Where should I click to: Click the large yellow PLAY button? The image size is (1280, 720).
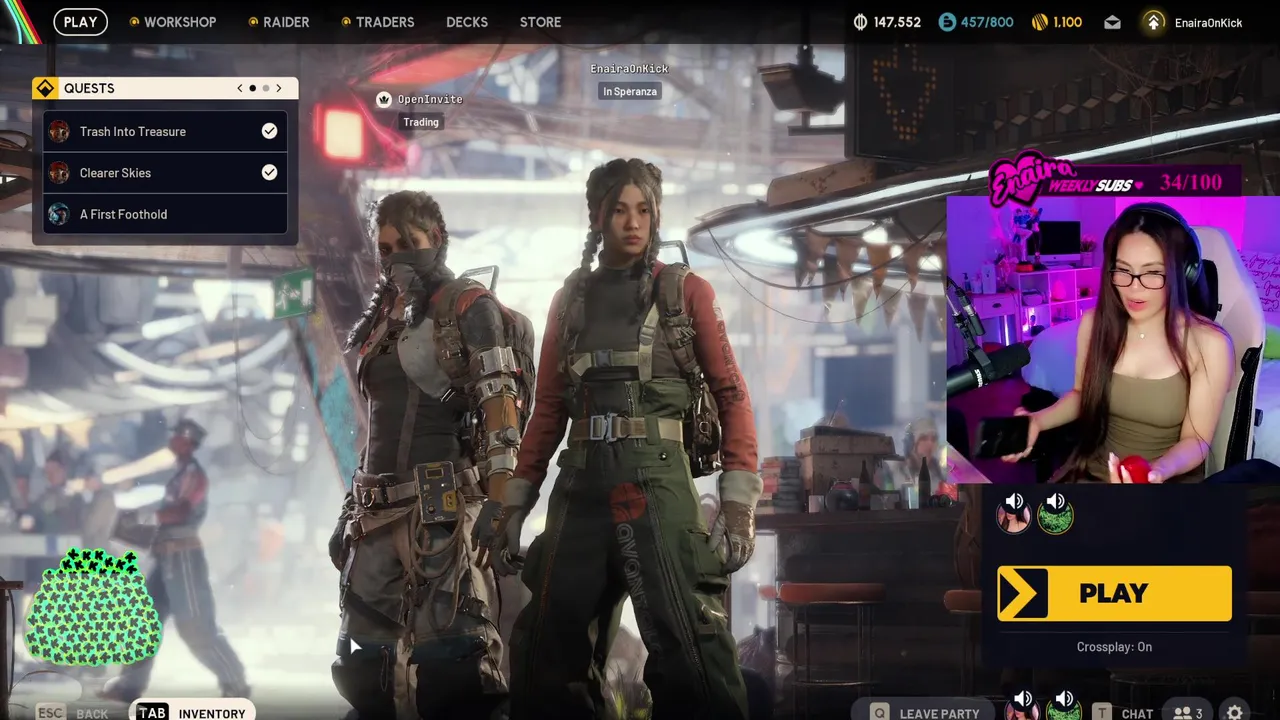pyautogui.click(x=1114, y=593)
